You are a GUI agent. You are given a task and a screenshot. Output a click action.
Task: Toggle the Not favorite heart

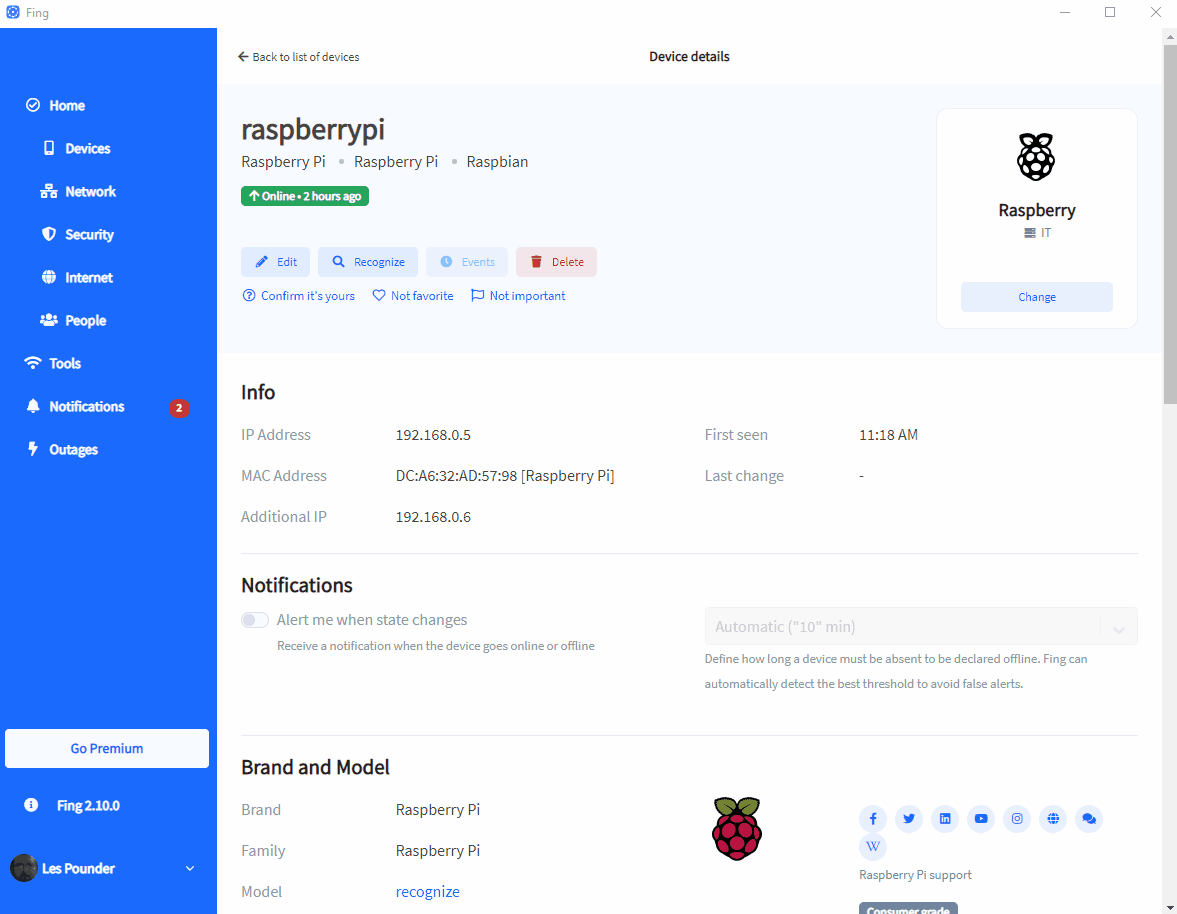point(413,296)
